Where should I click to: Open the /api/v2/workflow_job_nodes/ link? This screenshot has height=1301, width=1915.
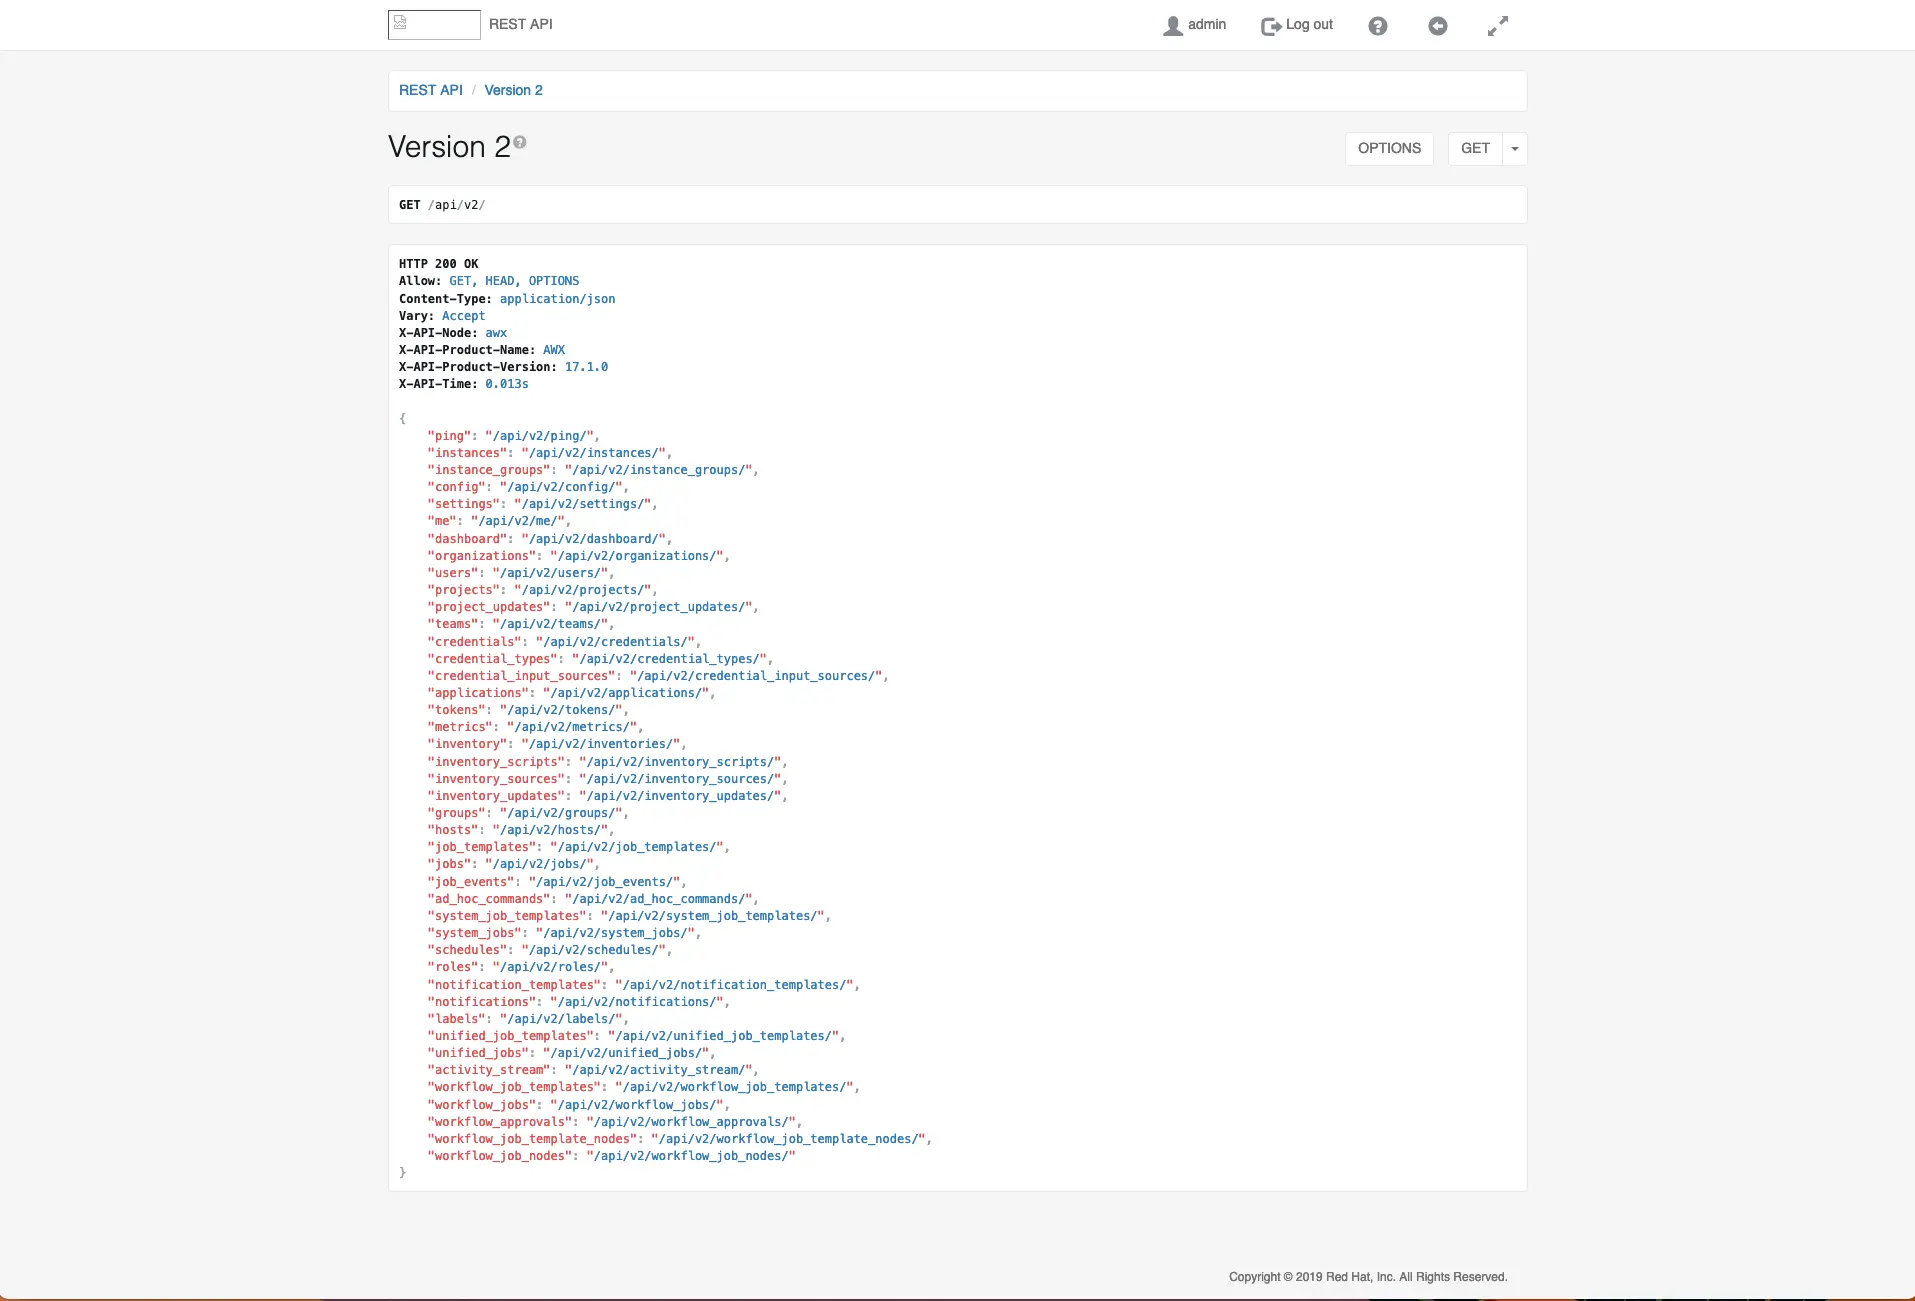coord(690,1156)
